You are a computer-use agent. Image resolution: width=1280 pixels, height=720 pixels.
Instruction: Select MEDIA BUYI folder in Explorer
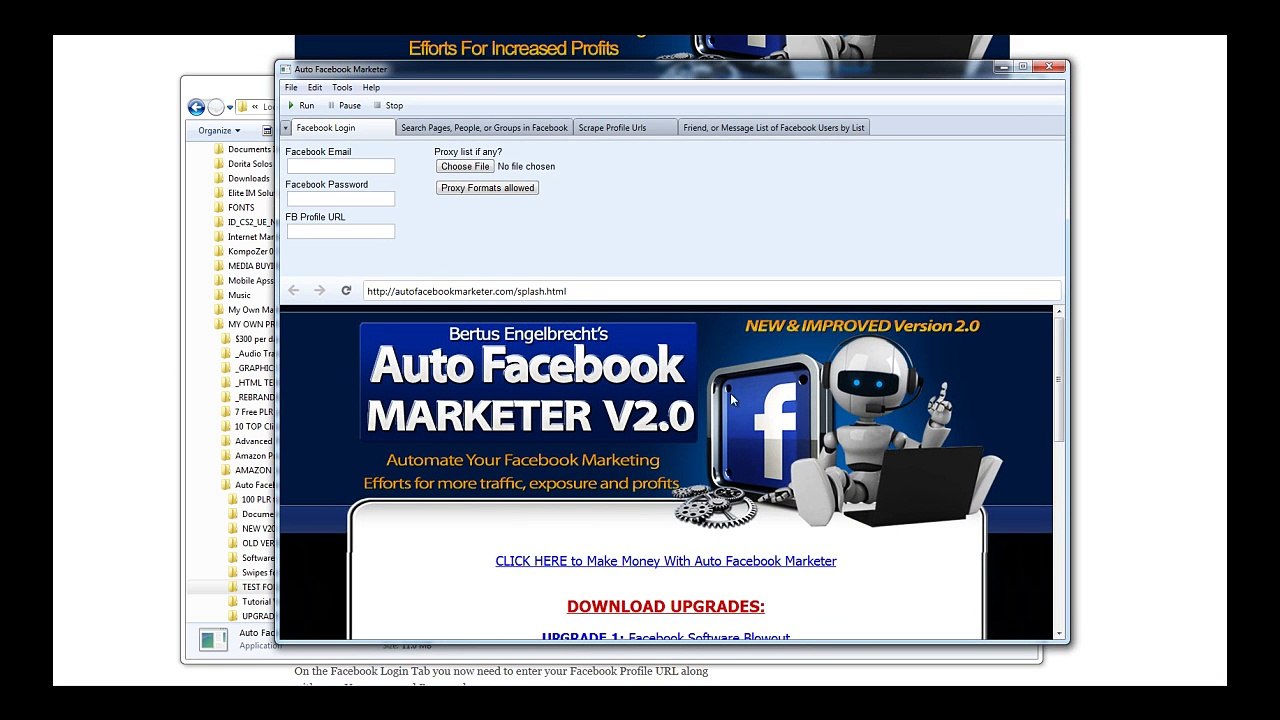click(x=243, y=266)
